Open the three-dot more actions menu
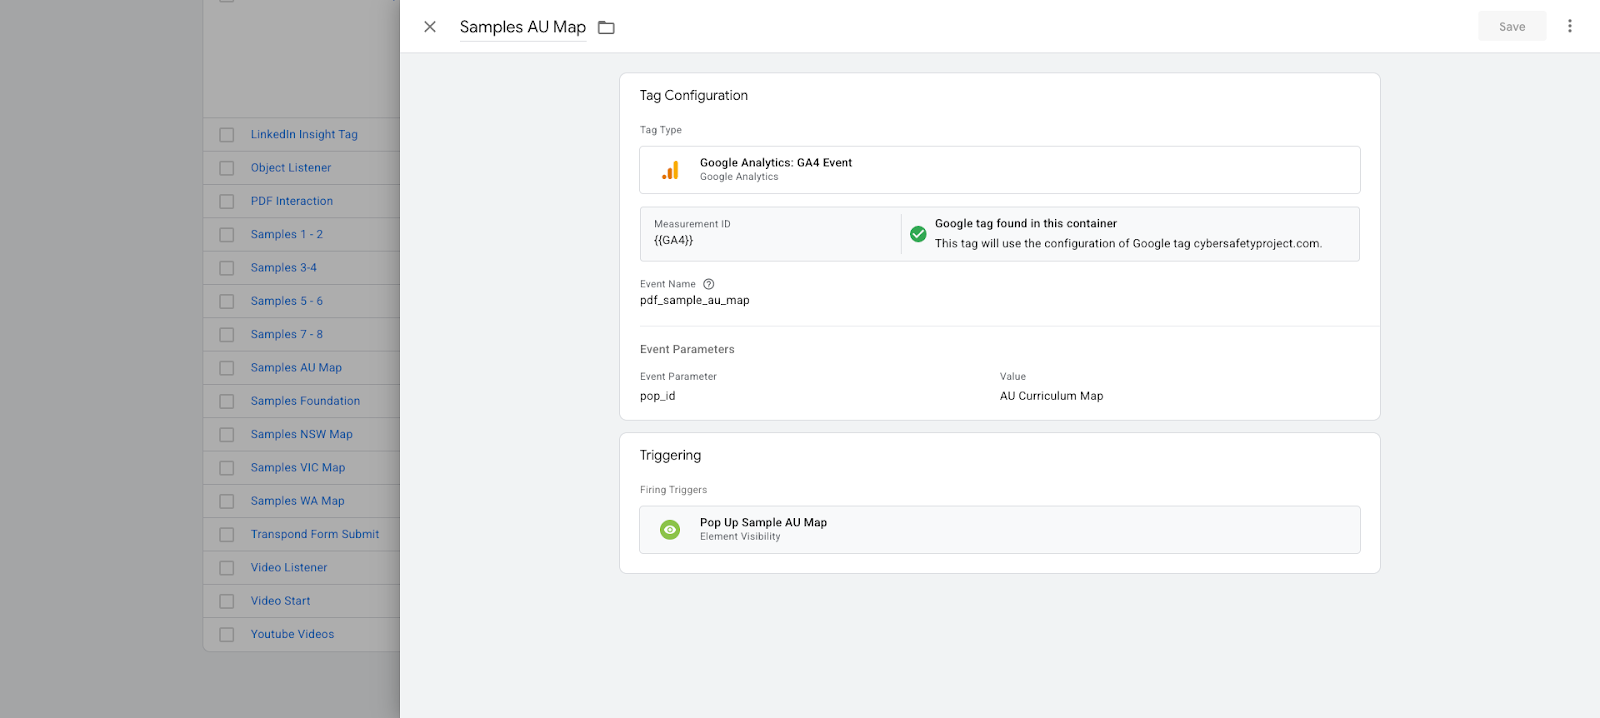The height and width of the screenshot is (718, 1600). 1569,27
